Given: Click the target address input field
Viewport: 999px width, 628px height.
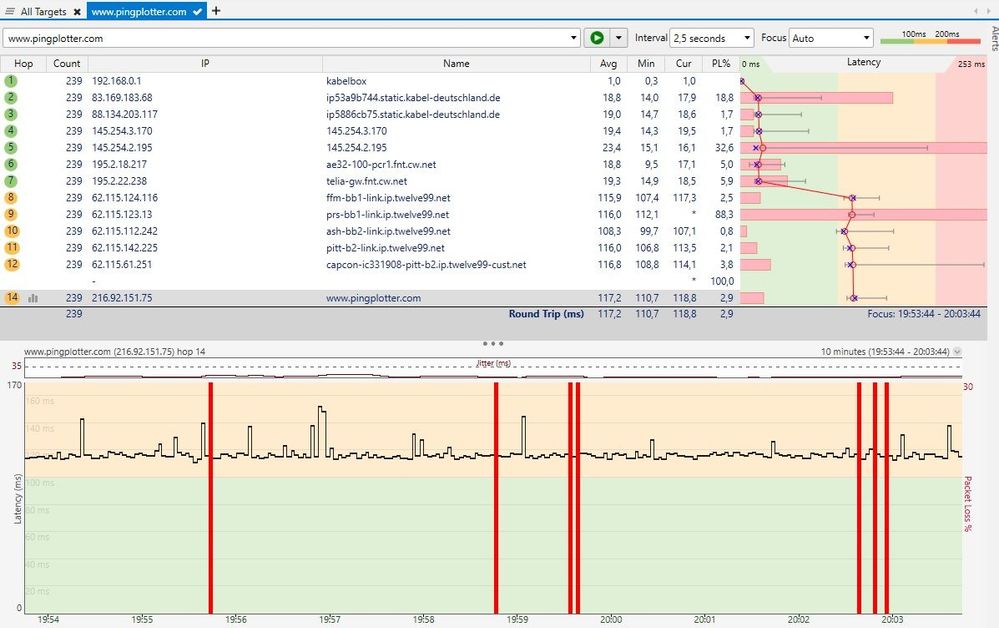Looking at the screenshot, I should point(285,38).
